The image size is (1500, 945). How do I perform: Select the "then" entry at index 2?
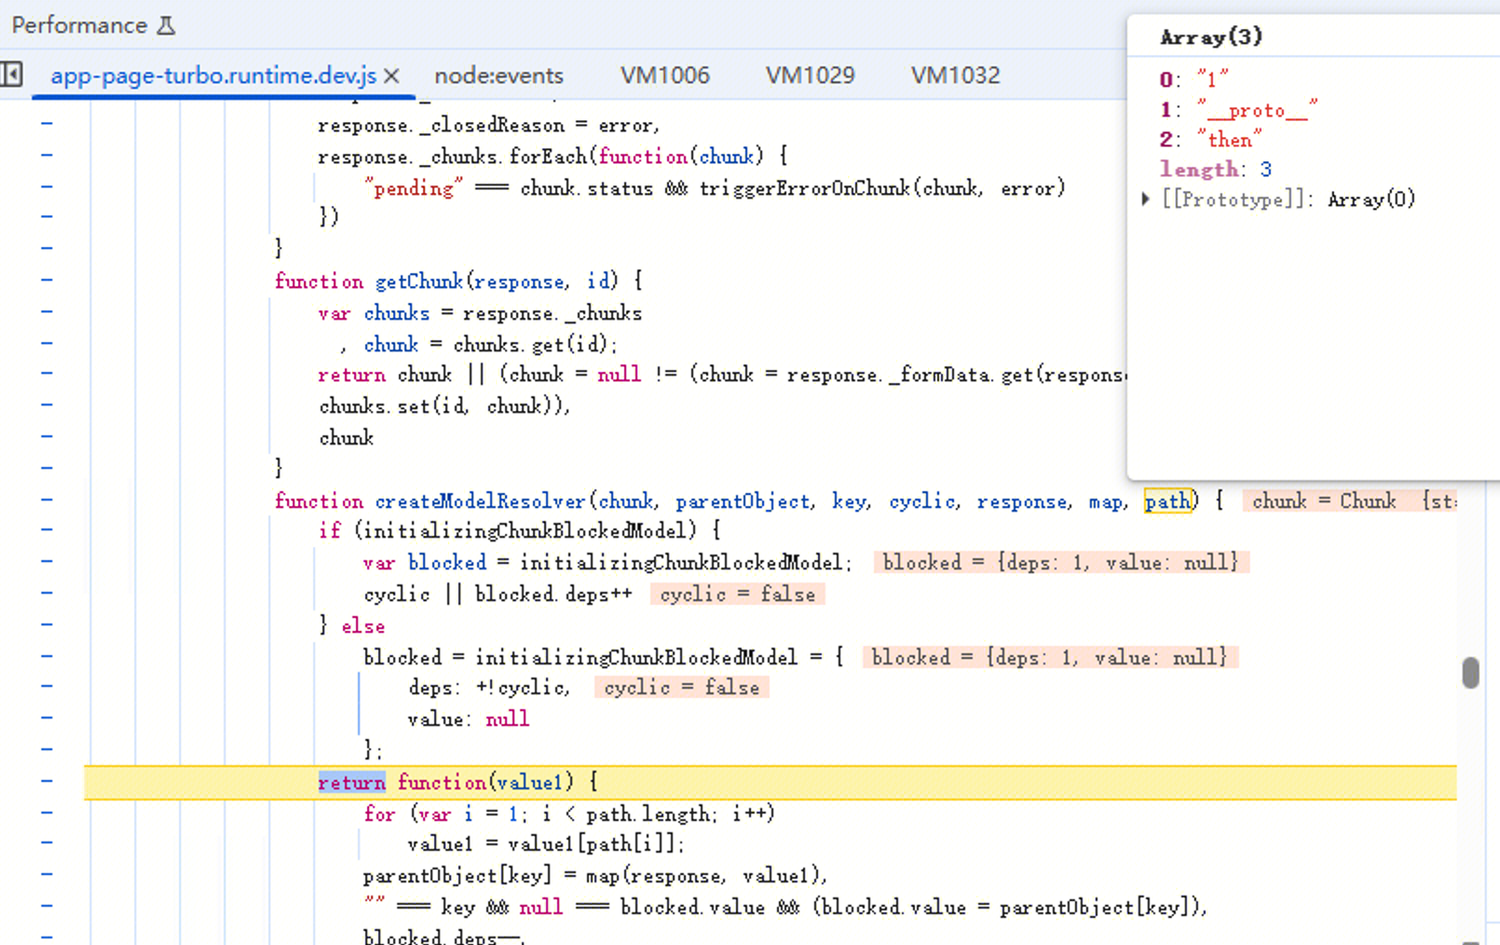1229,140
